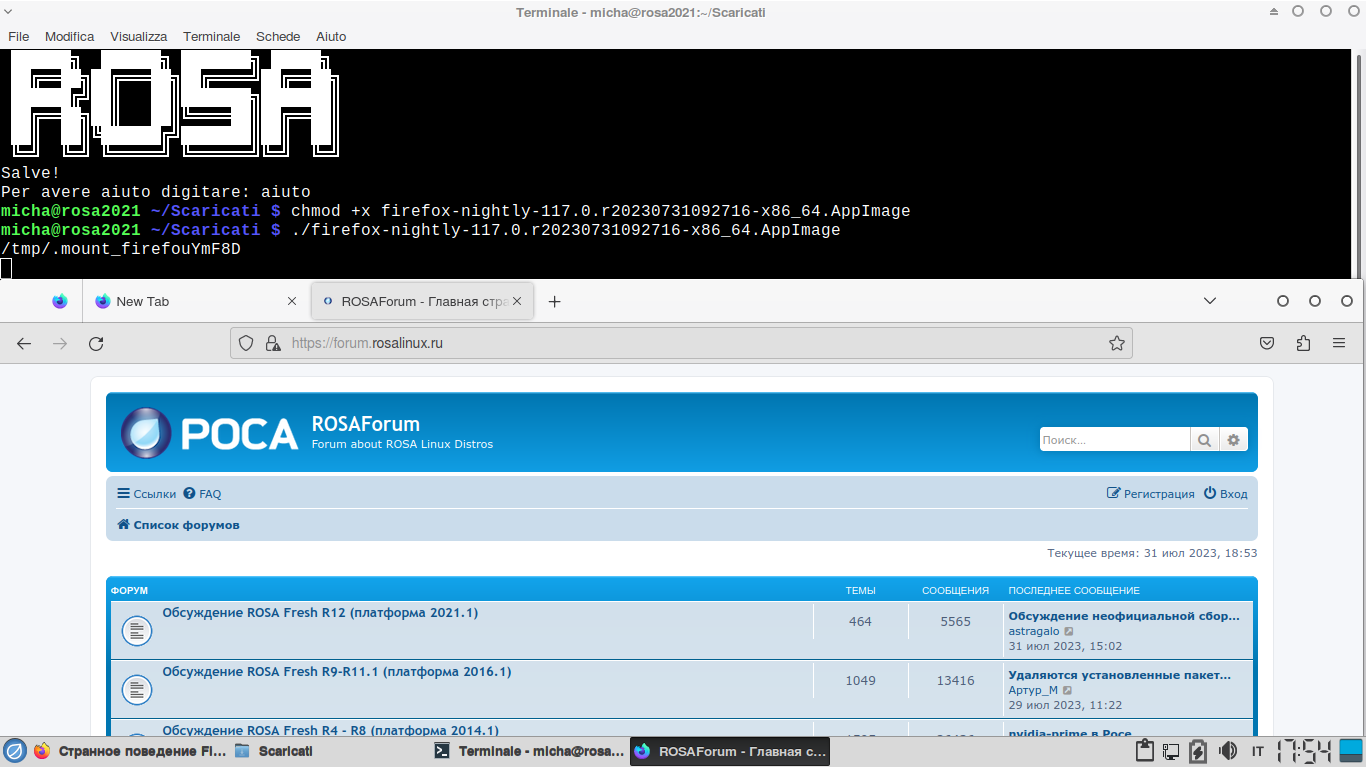Open user astragalo profile
Viewport: 1366px width, 767px height.
(x=1034, y=632)
